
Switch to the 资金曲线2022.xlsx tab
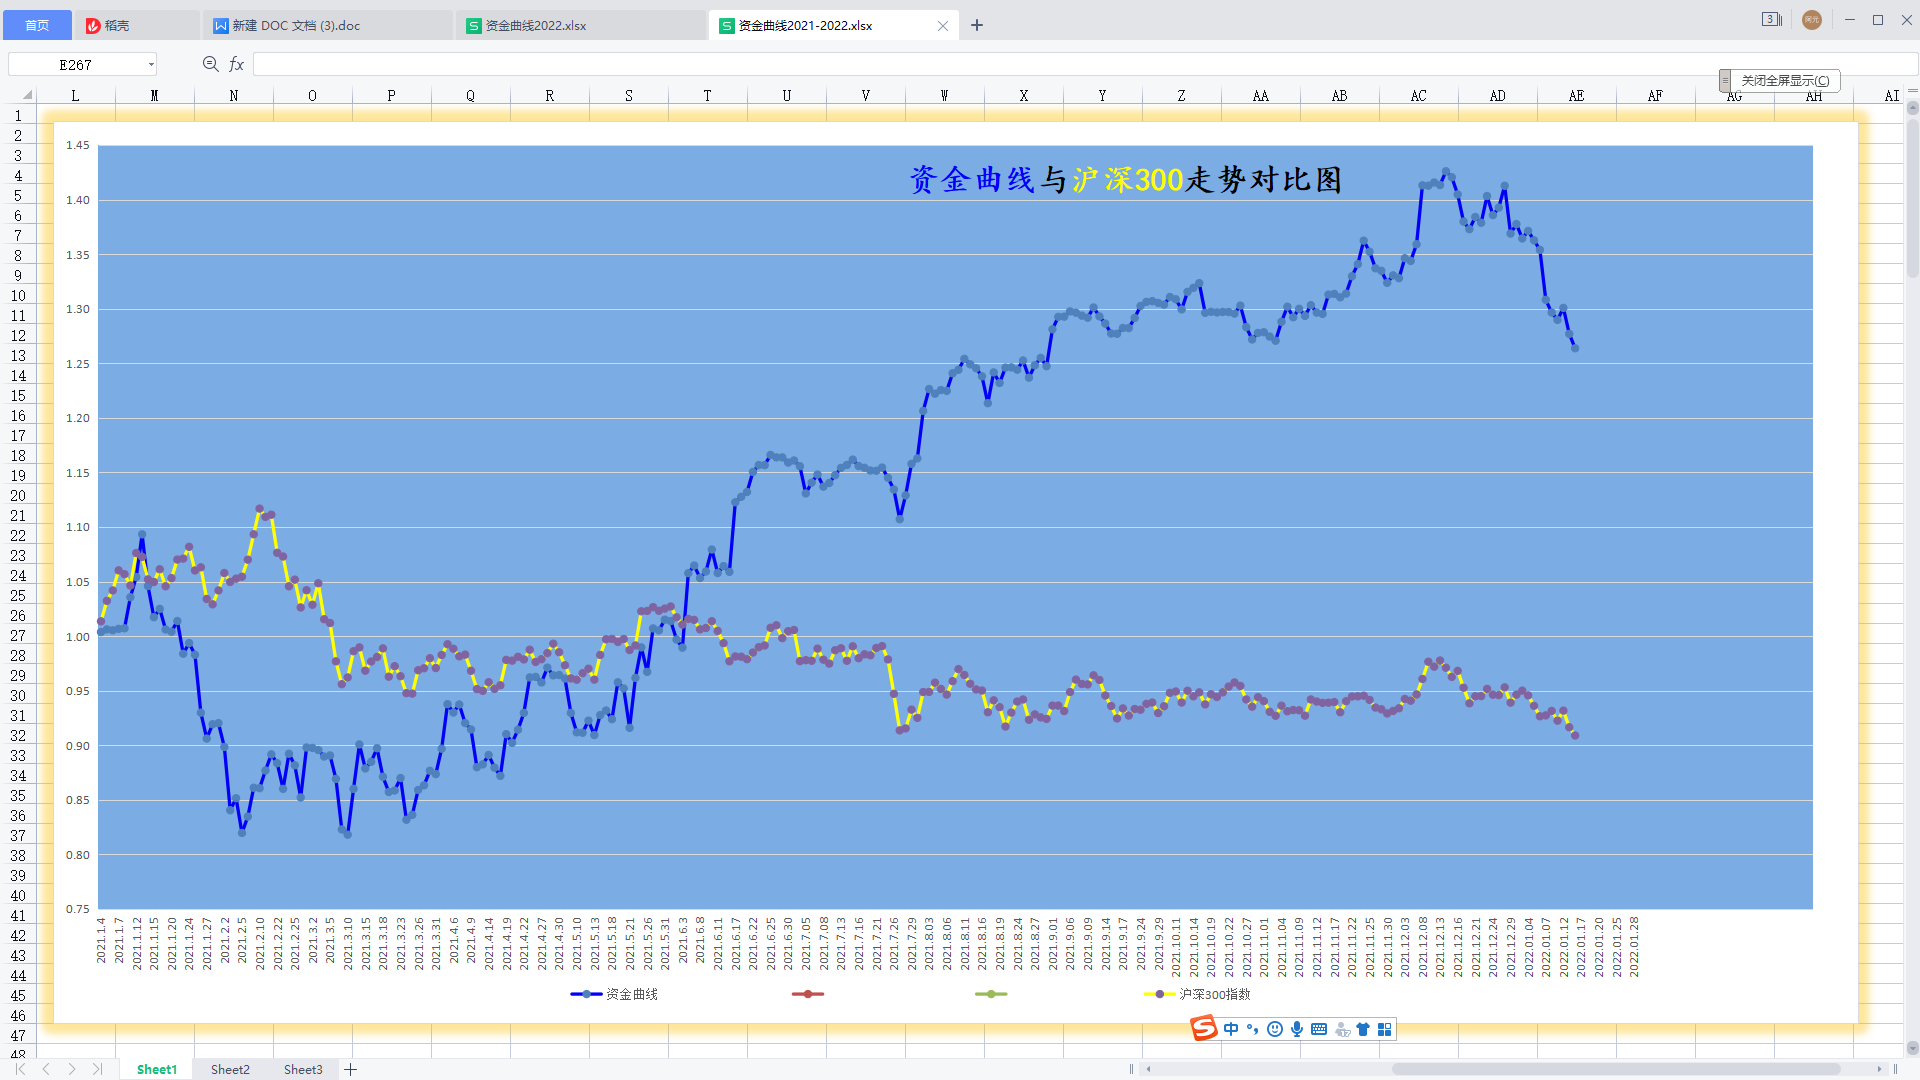pos(536,26)
